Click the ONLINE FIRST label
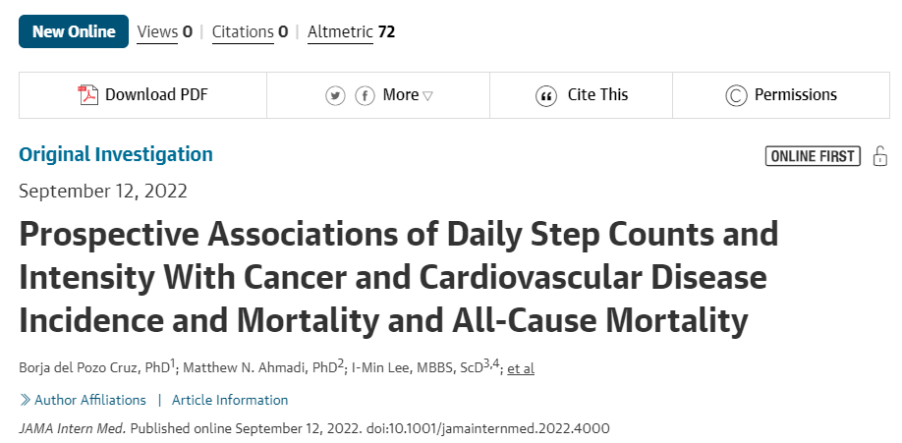 (813, 156)
